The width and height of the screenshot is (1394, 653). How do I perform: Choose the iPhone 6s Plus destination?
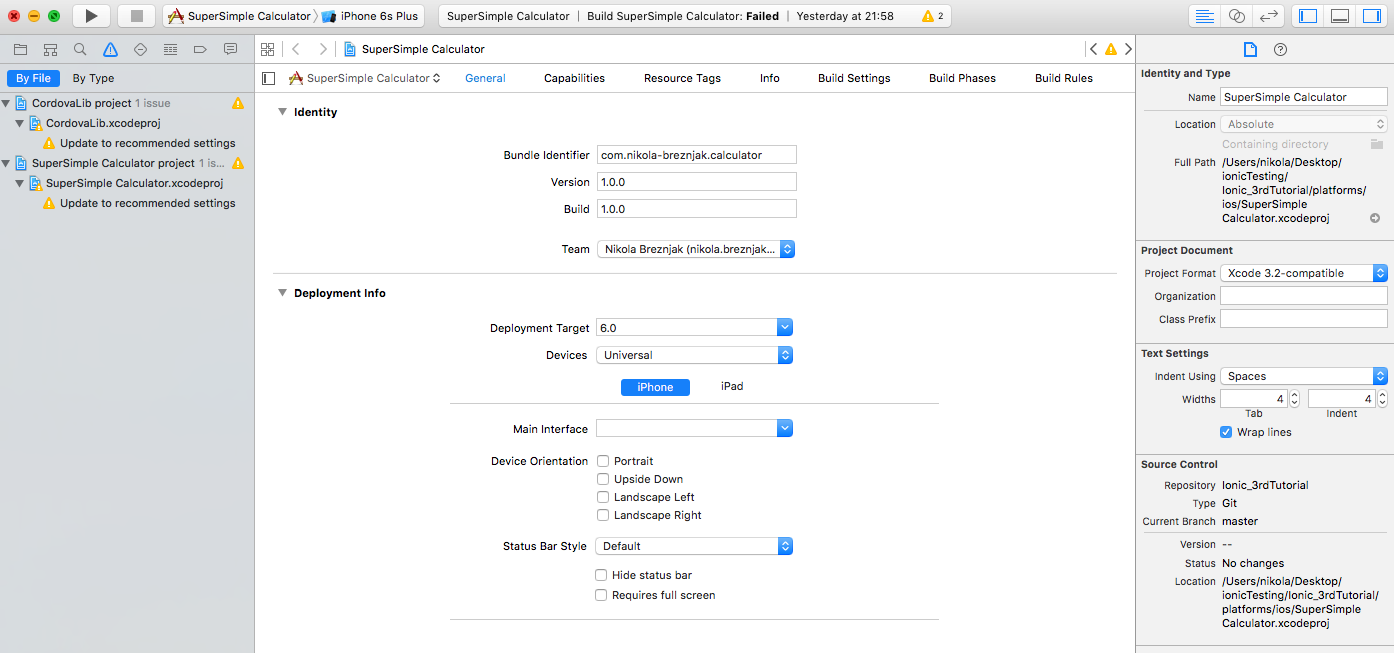(371, 16)
